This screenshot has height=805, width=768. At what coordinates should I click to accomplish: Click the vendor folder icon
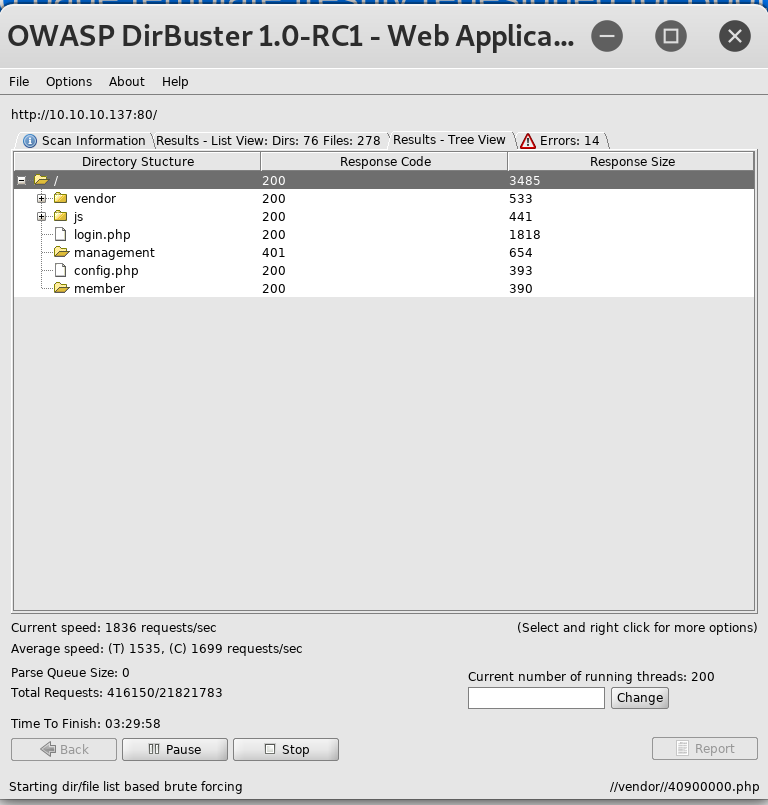coord(61,198)
